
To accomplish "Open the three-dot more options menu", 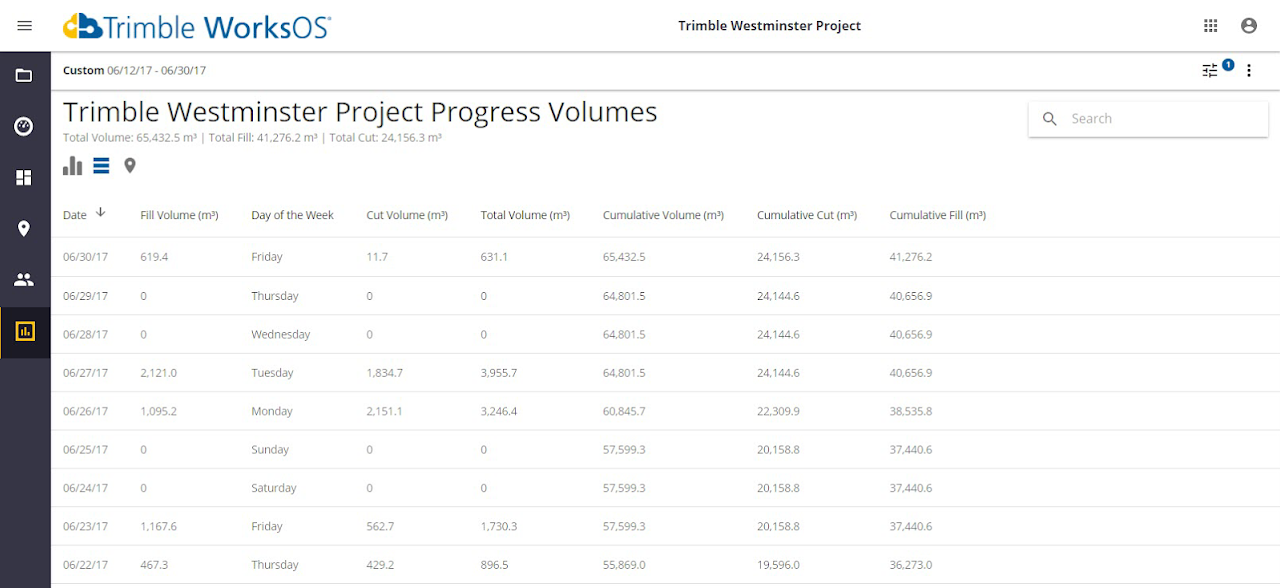I will pos(1249,71).
